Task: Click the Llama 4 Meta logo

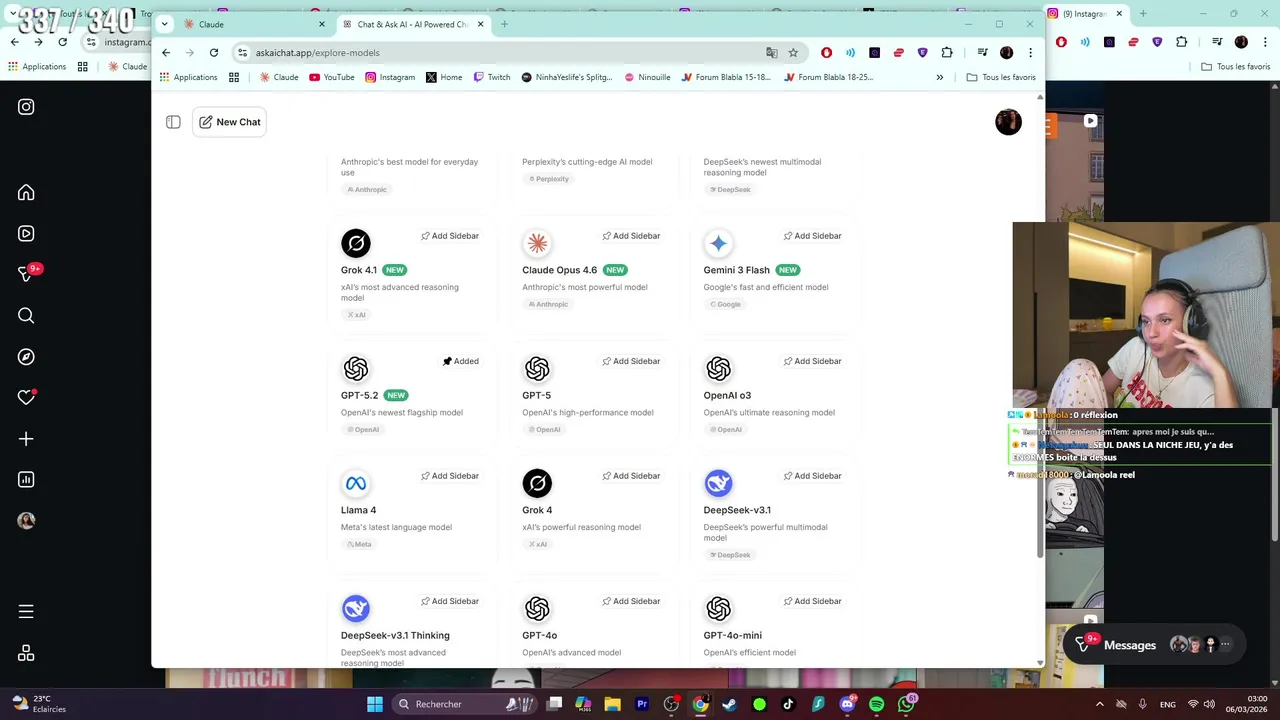Action: pyautogui.click(x=356, y=484)
